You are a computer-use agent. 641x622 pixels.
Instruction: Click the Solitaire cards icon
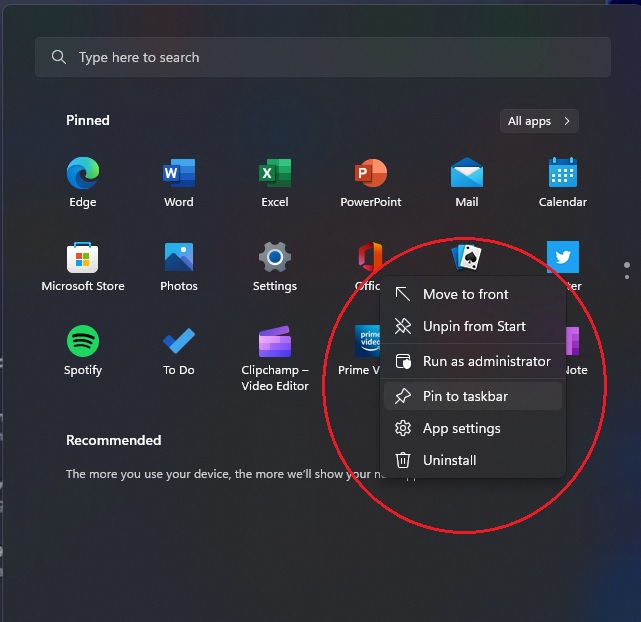(467, 257)
